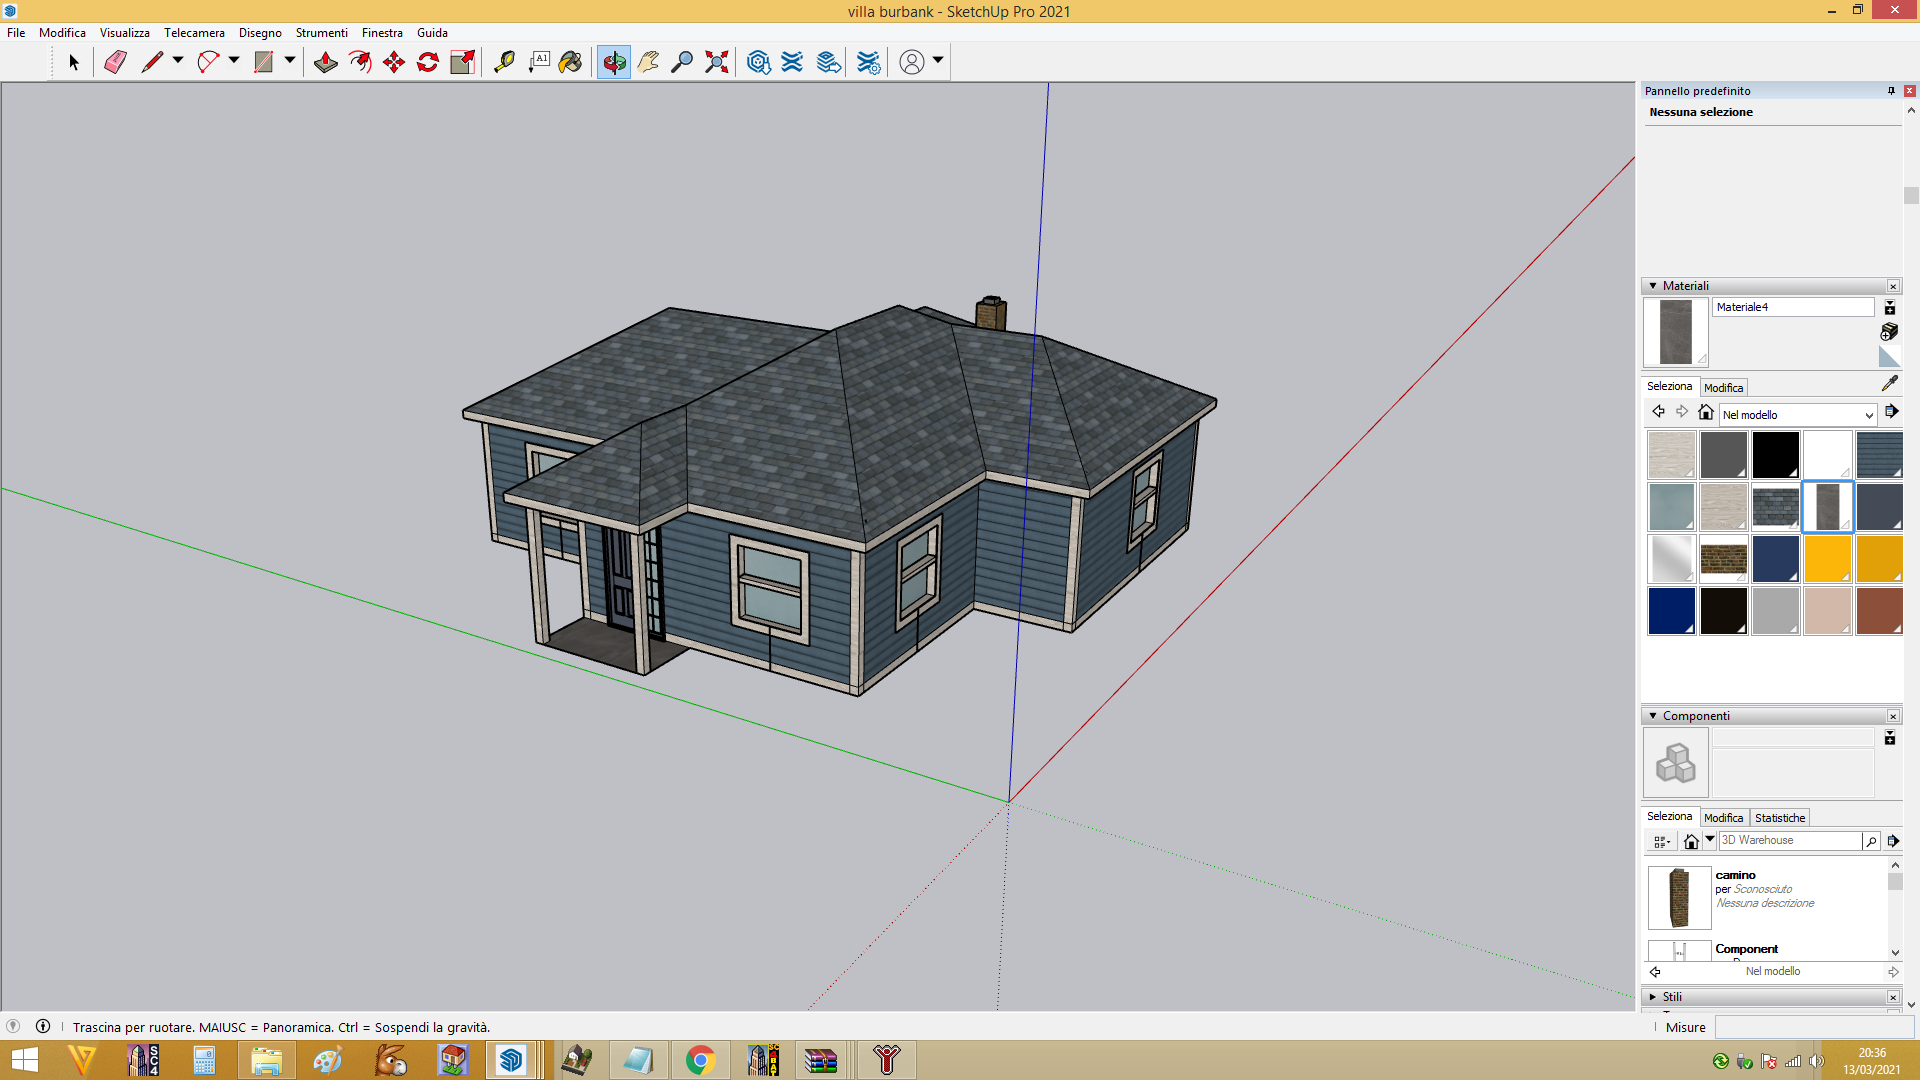Screen dimensions: 1920x1080
Task: Open the line tool dropdown arrow
Action: [x=178, y=61]
